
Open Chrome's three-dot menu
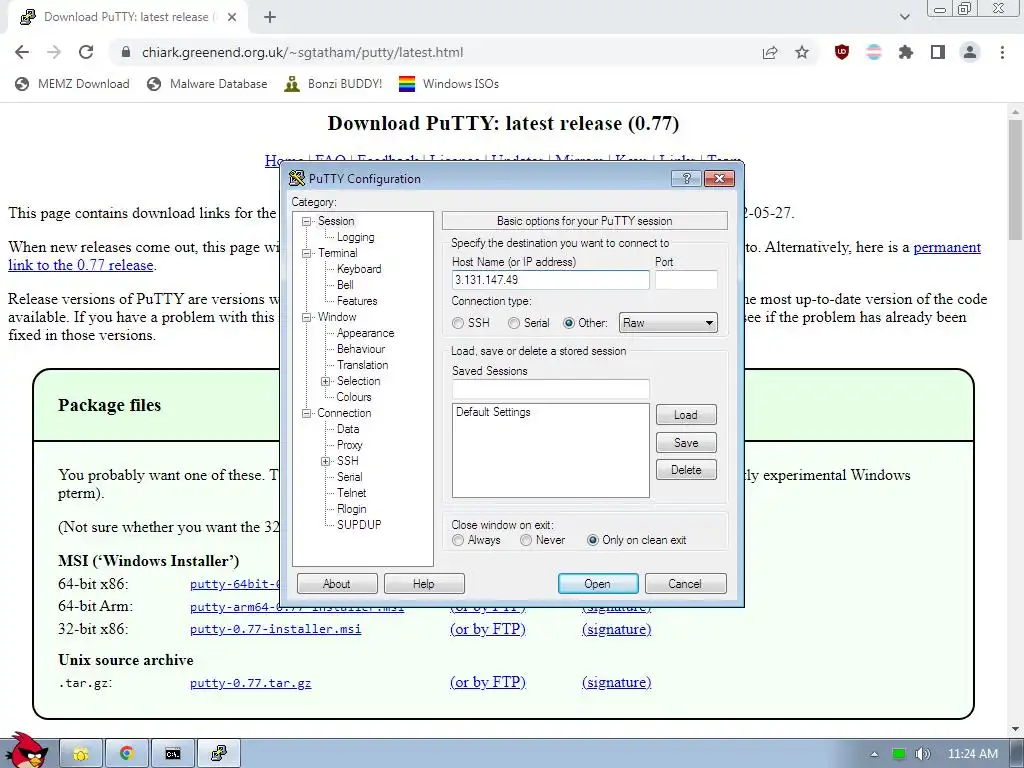point(1002,52)
